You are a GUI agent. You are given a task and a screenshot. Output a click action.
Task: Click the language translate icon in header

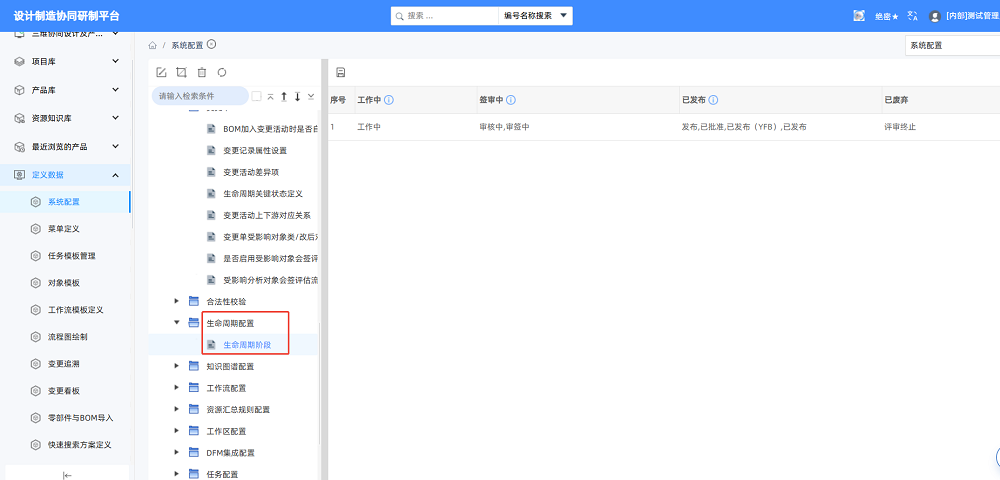pyautogui.click(x=913, y=16)
